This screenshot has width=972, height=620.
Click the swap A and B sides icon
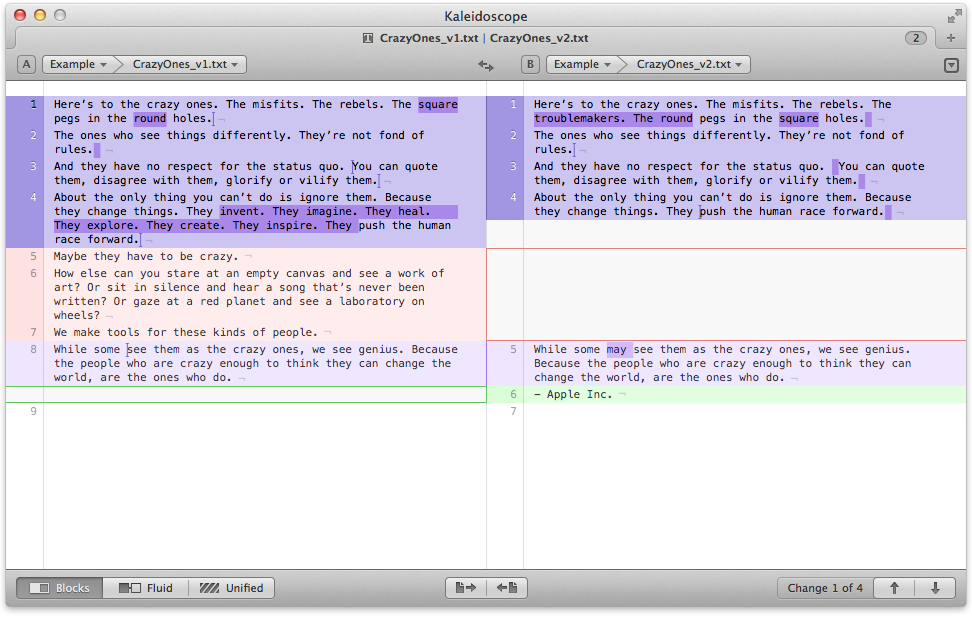click(x=485, y=65)
